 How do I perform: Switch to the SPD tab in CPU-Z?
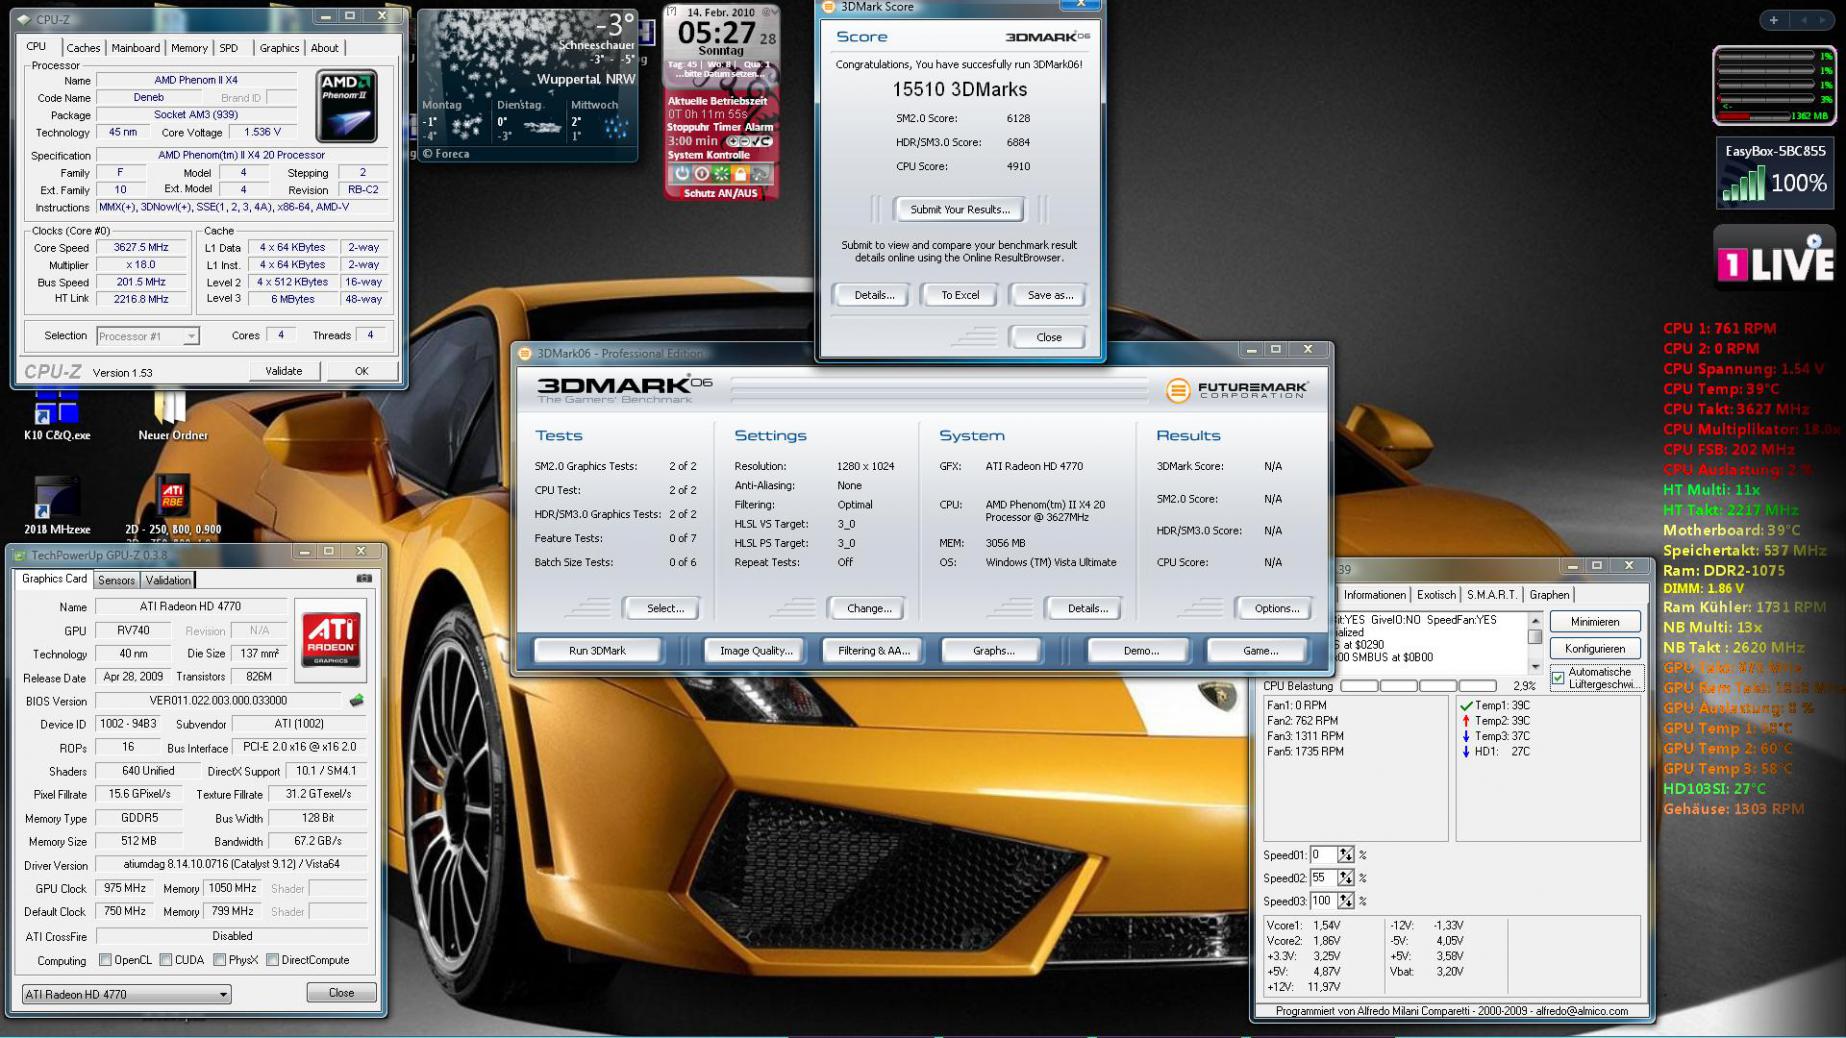(x=229, y=48)
